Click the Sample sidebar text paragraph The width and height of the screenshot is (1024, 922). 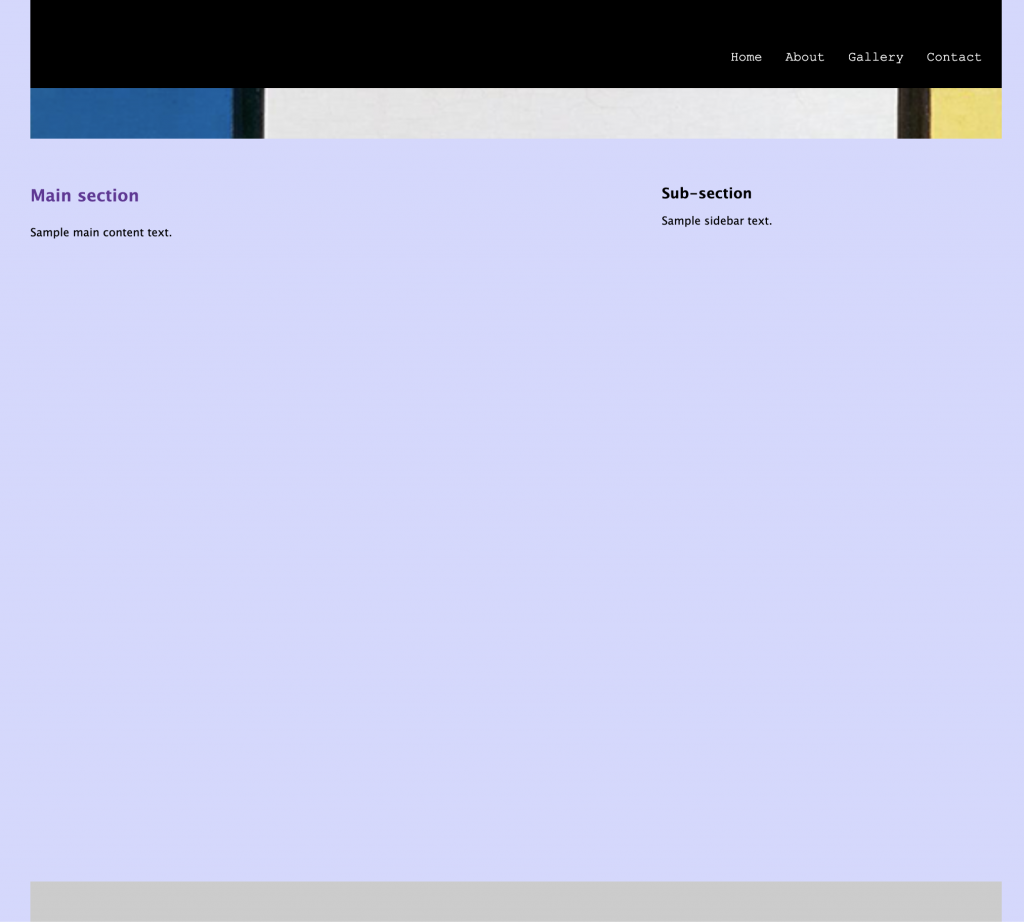716,221
